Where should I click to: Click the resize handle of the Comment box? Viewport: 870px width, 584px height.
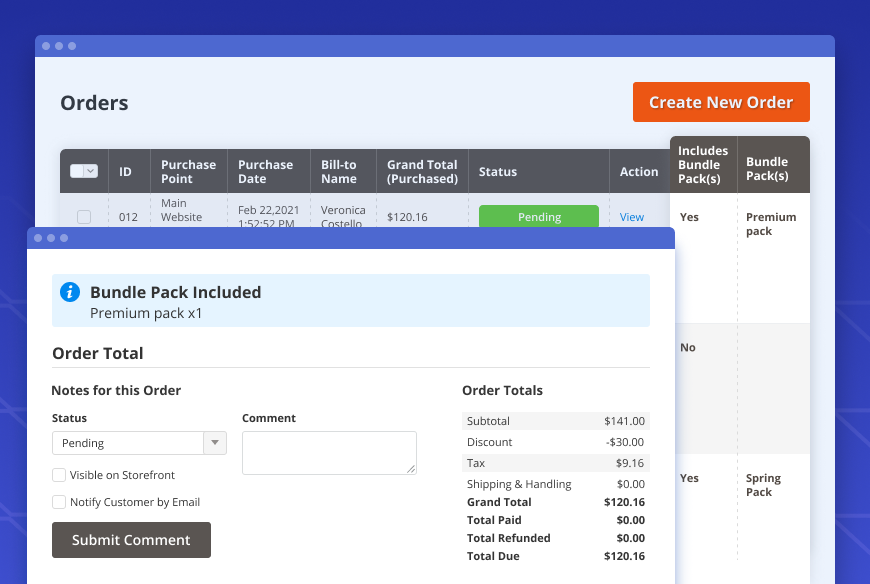point(410,468)
